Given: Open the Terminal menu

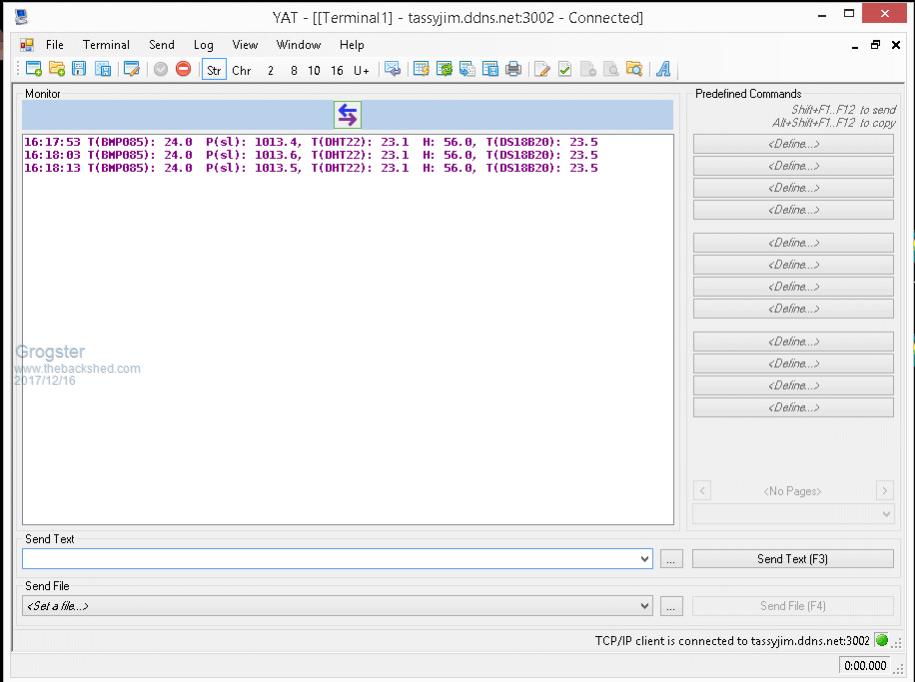Looking at the screenshot, I should click(106, 45).
